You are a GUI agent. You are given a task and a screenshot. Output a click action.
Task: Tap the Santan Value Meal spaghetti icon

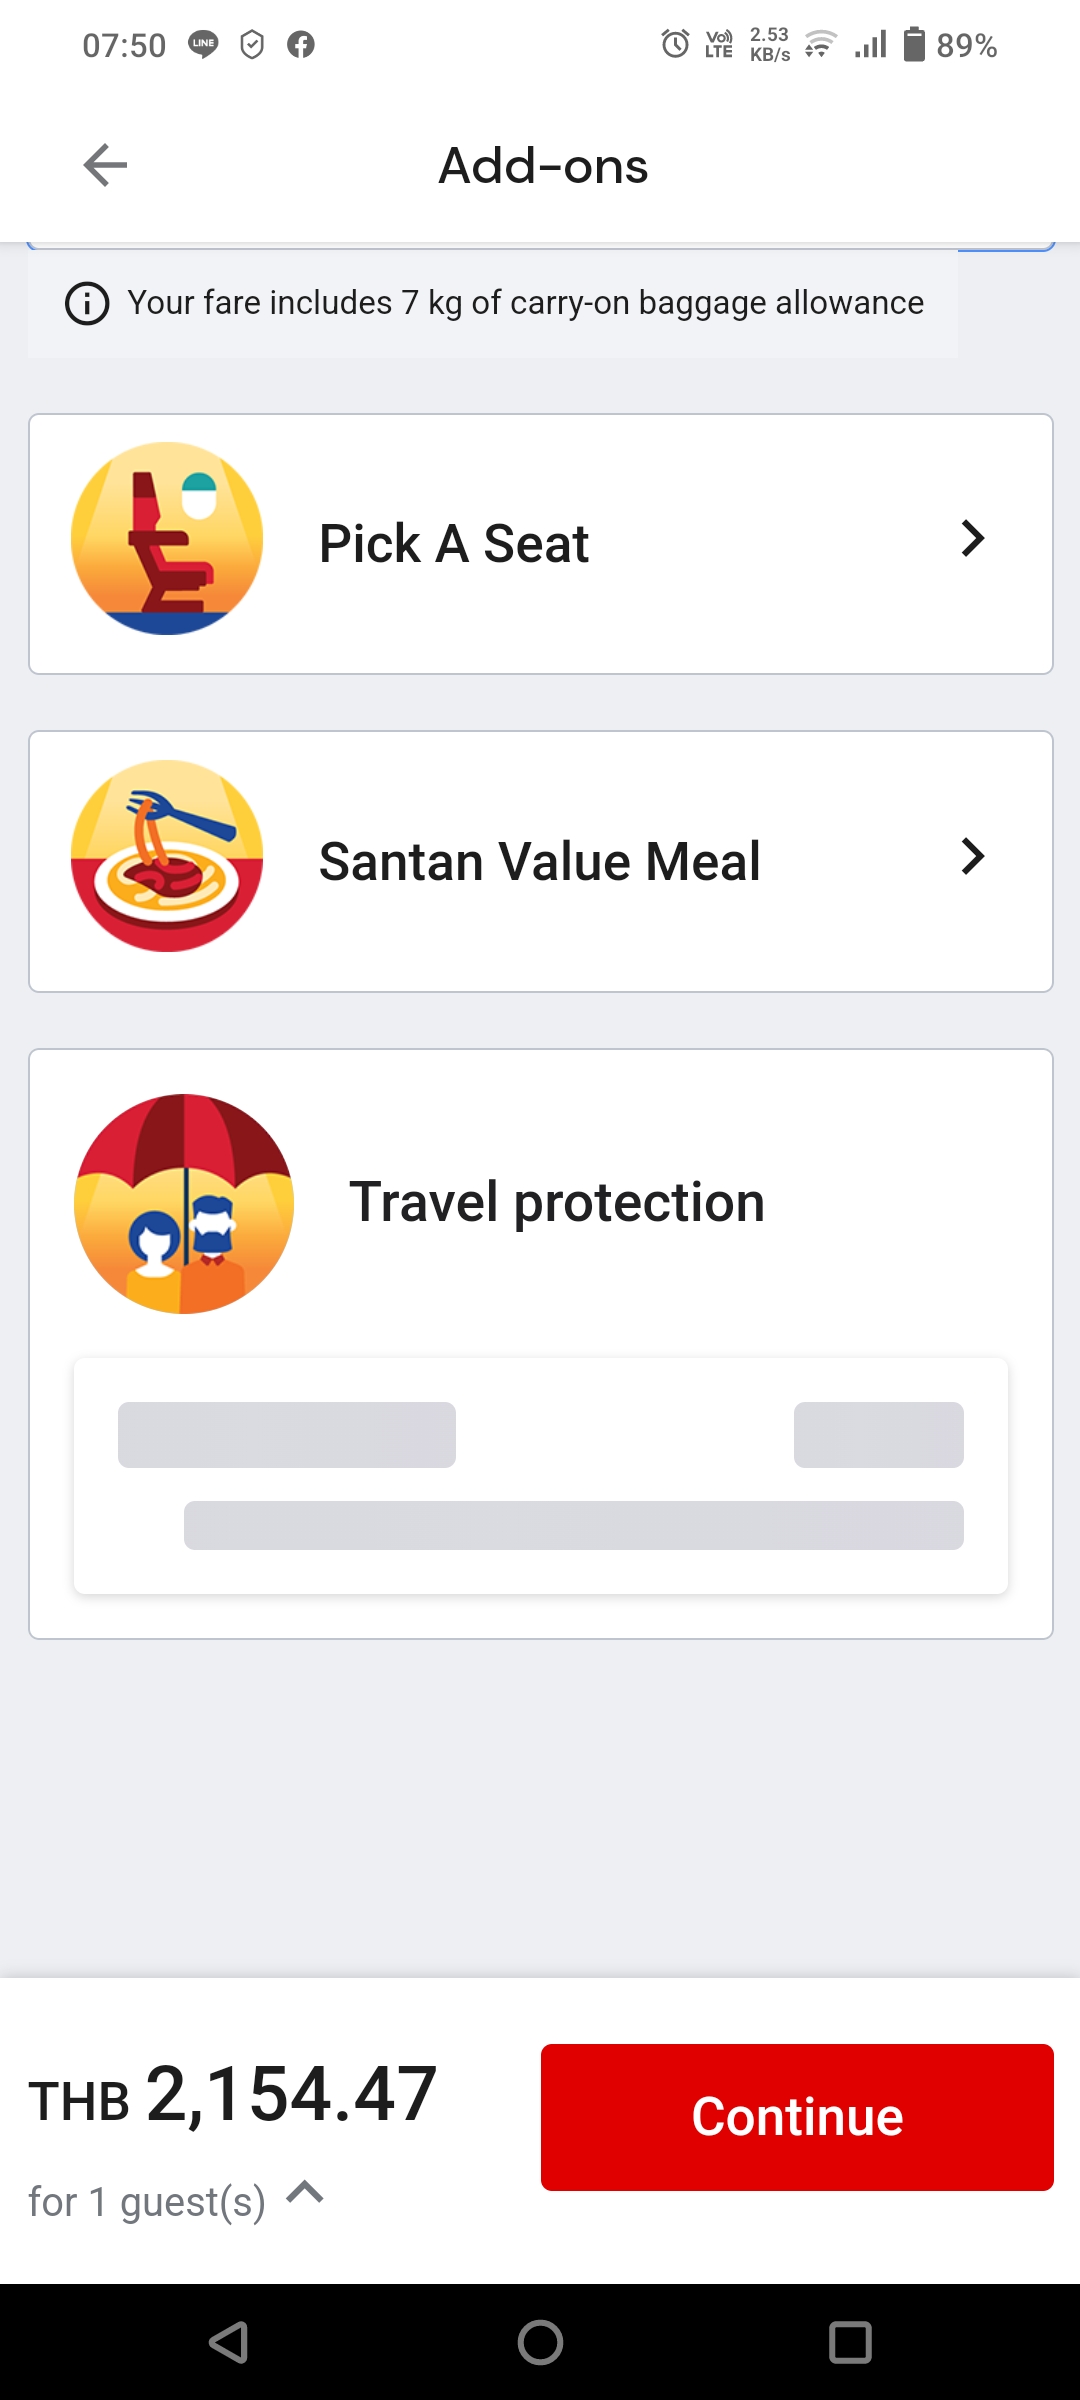click(167, 856)
